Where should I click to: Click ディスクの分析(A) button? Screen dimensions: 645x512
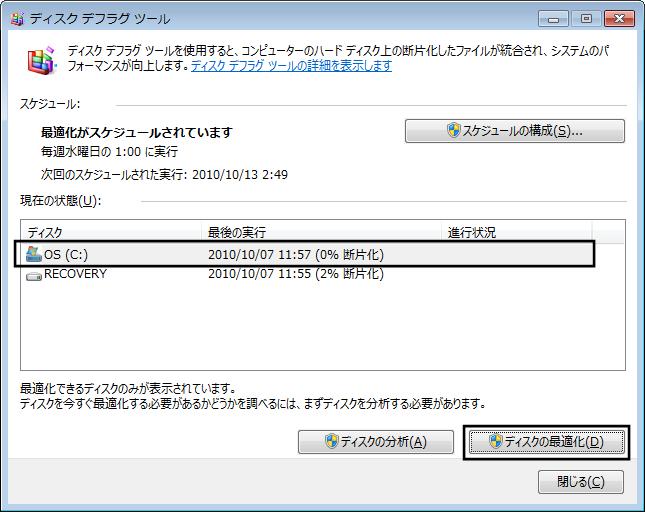point(376,442)
